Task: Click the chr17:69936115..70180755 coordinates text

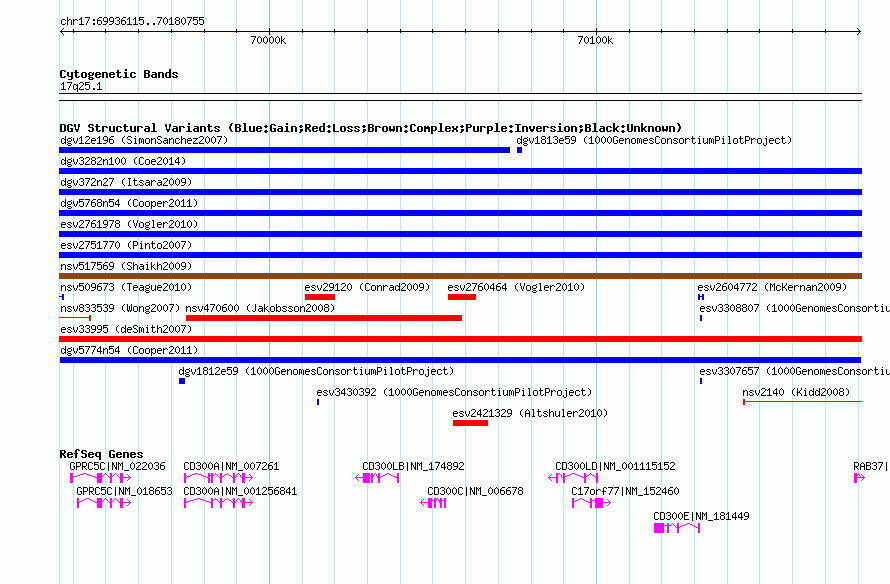Action: coord(132,21)
